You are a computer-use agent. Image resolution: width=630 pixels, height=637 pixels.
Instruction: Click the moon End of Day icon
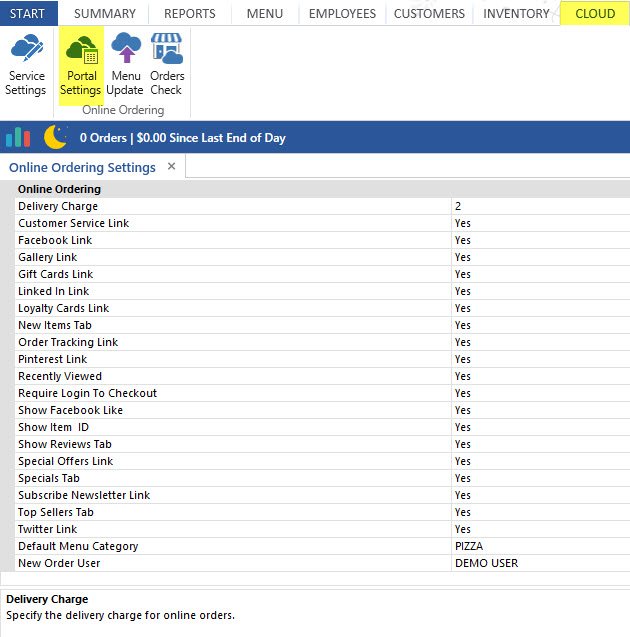coord(55,137)
